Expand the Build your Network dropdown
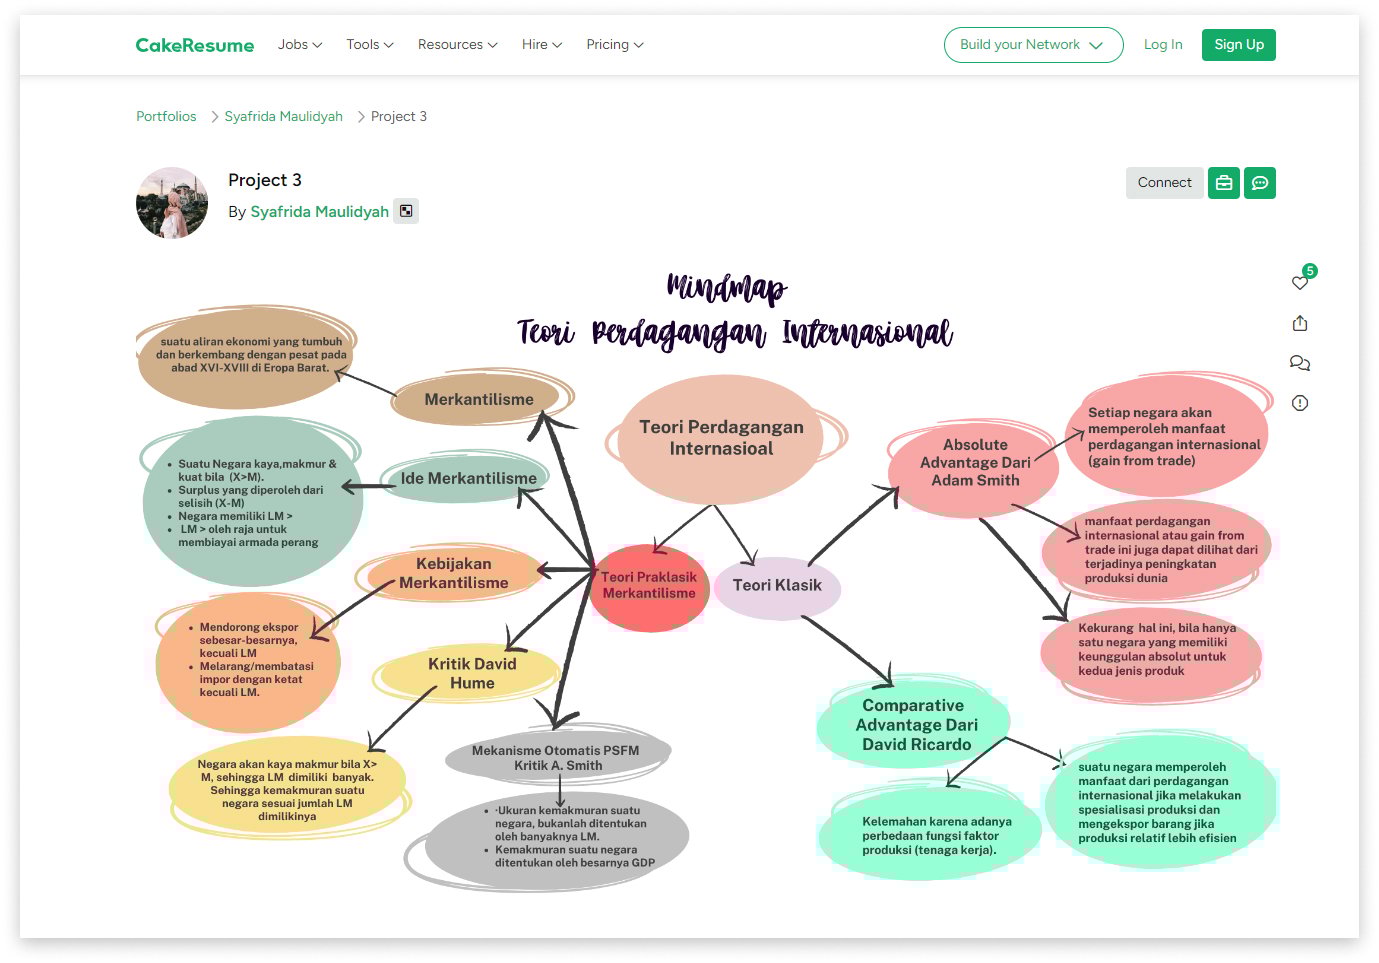This screenshot has height=963, width=1379. pos(1033,44)
